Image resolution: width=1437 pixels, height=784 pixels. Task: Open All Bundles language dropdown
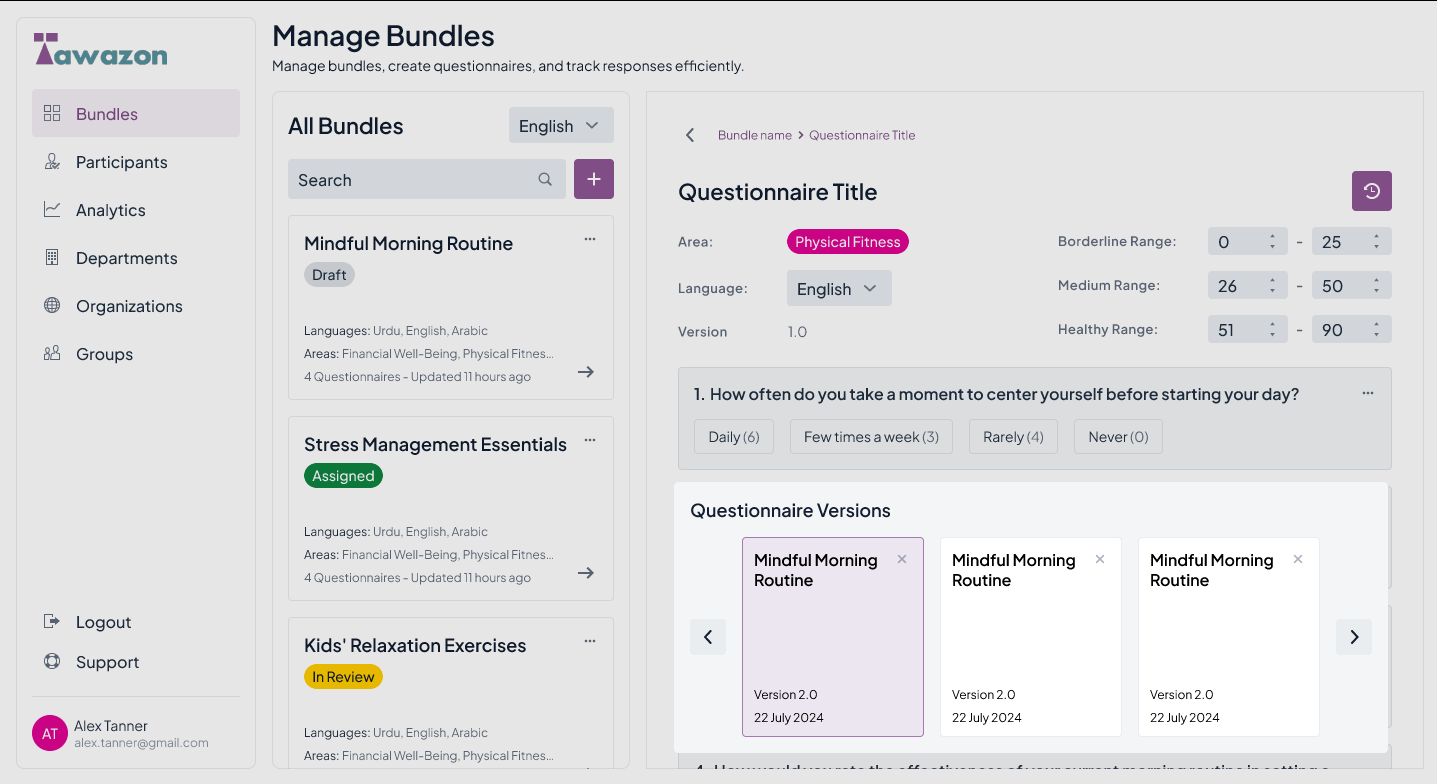tap(560, 126)
